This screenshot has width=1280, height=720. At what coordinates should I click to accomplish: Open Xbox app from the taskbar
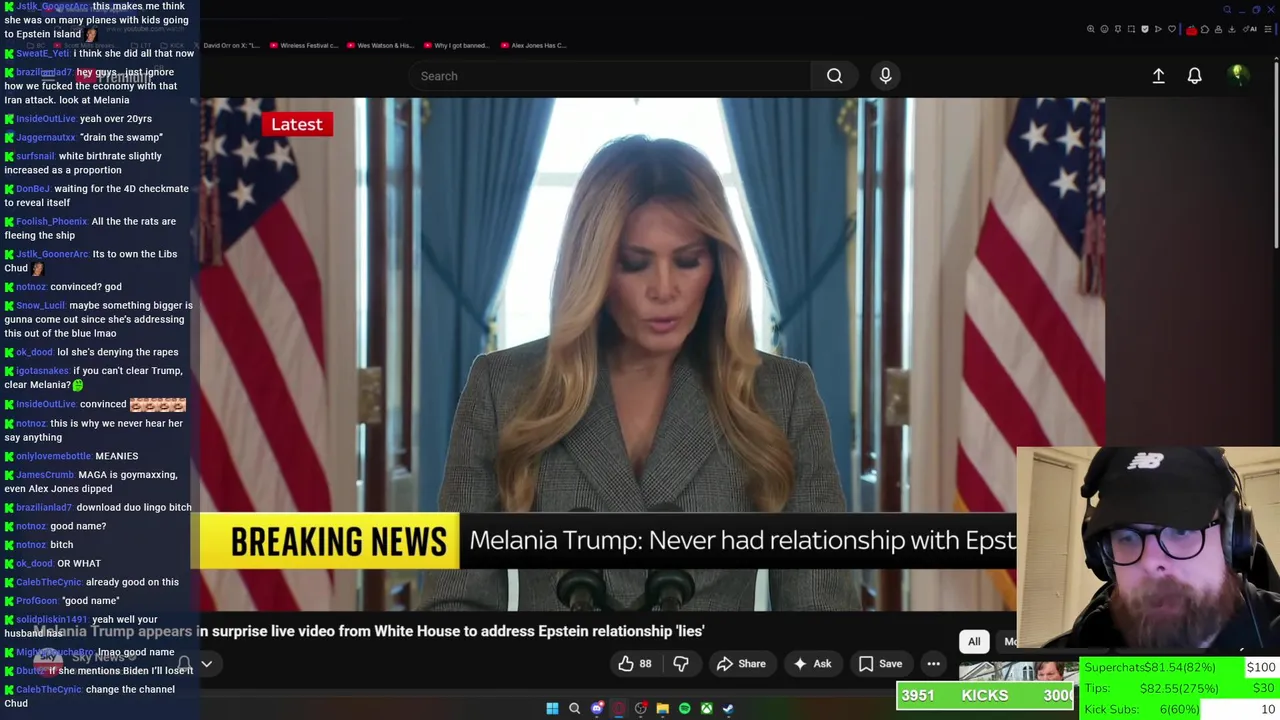(706, 709)
